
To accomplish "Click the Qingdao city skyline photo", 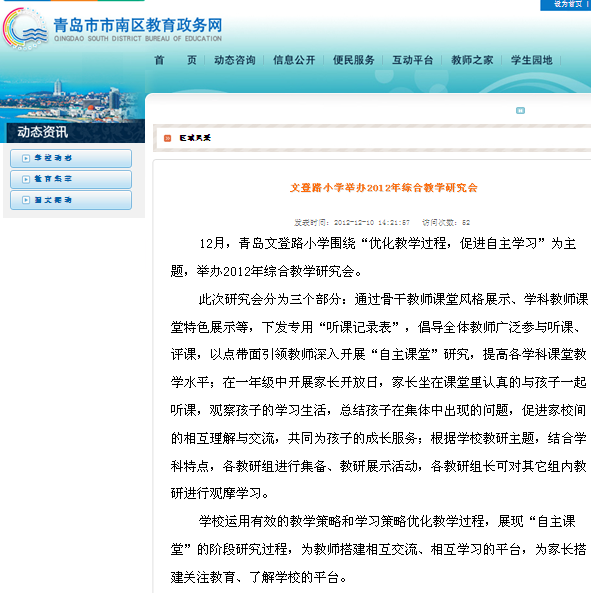I will coord(72,100).
